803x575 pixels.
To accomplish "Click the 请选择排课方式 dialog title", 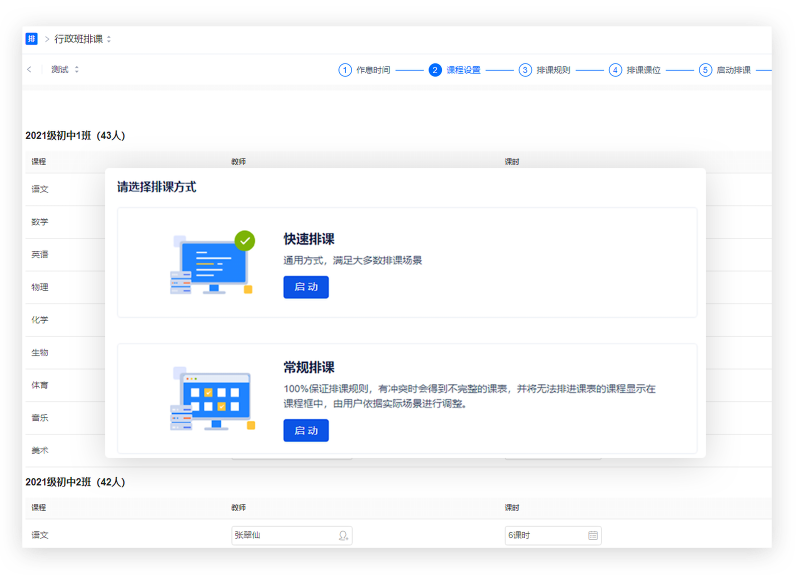I will tap(156, 187).
